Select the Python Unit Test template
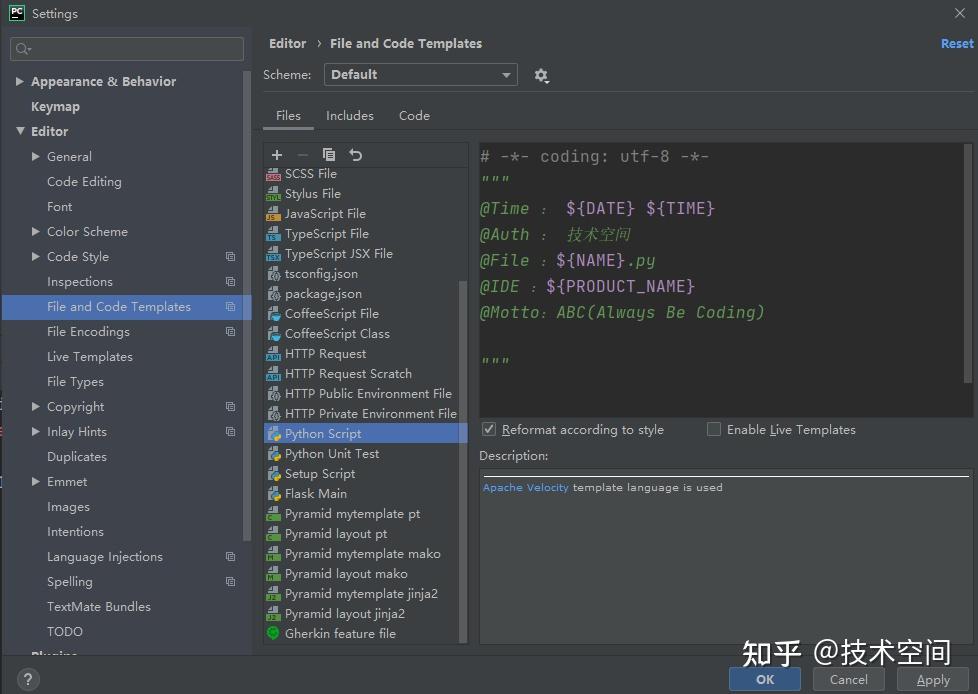Viewport: 978px width, 694px height. coord(330,453)
